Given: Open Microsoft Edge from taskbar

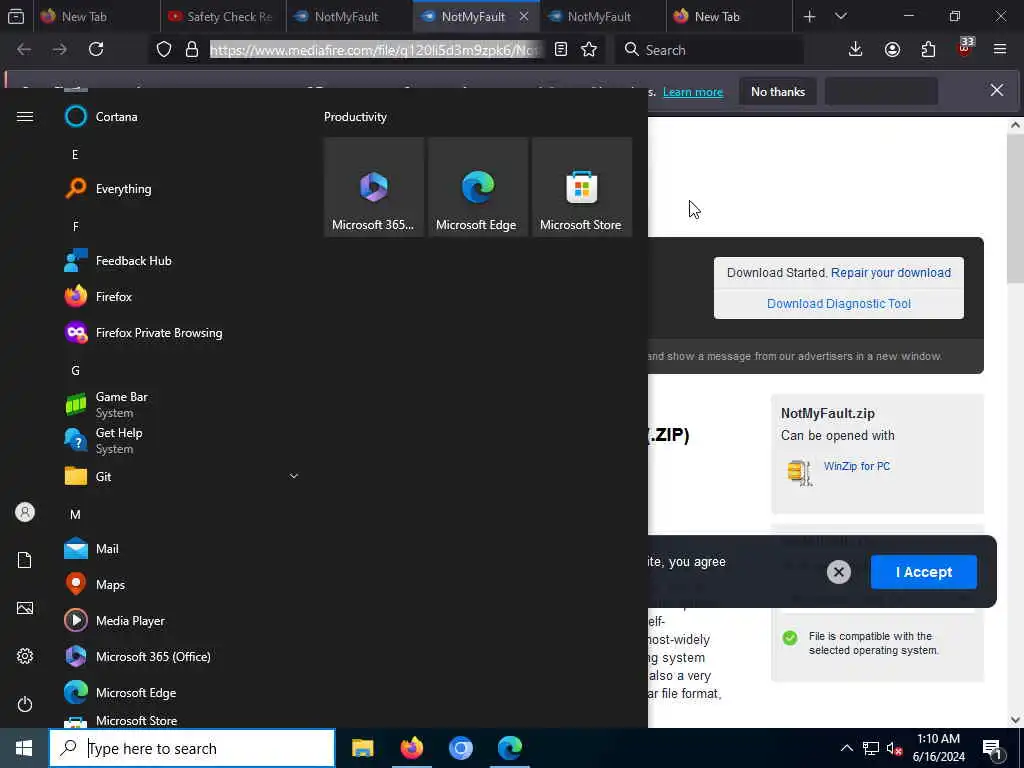Looking at the screenshot, I should [x=509, y=748].
